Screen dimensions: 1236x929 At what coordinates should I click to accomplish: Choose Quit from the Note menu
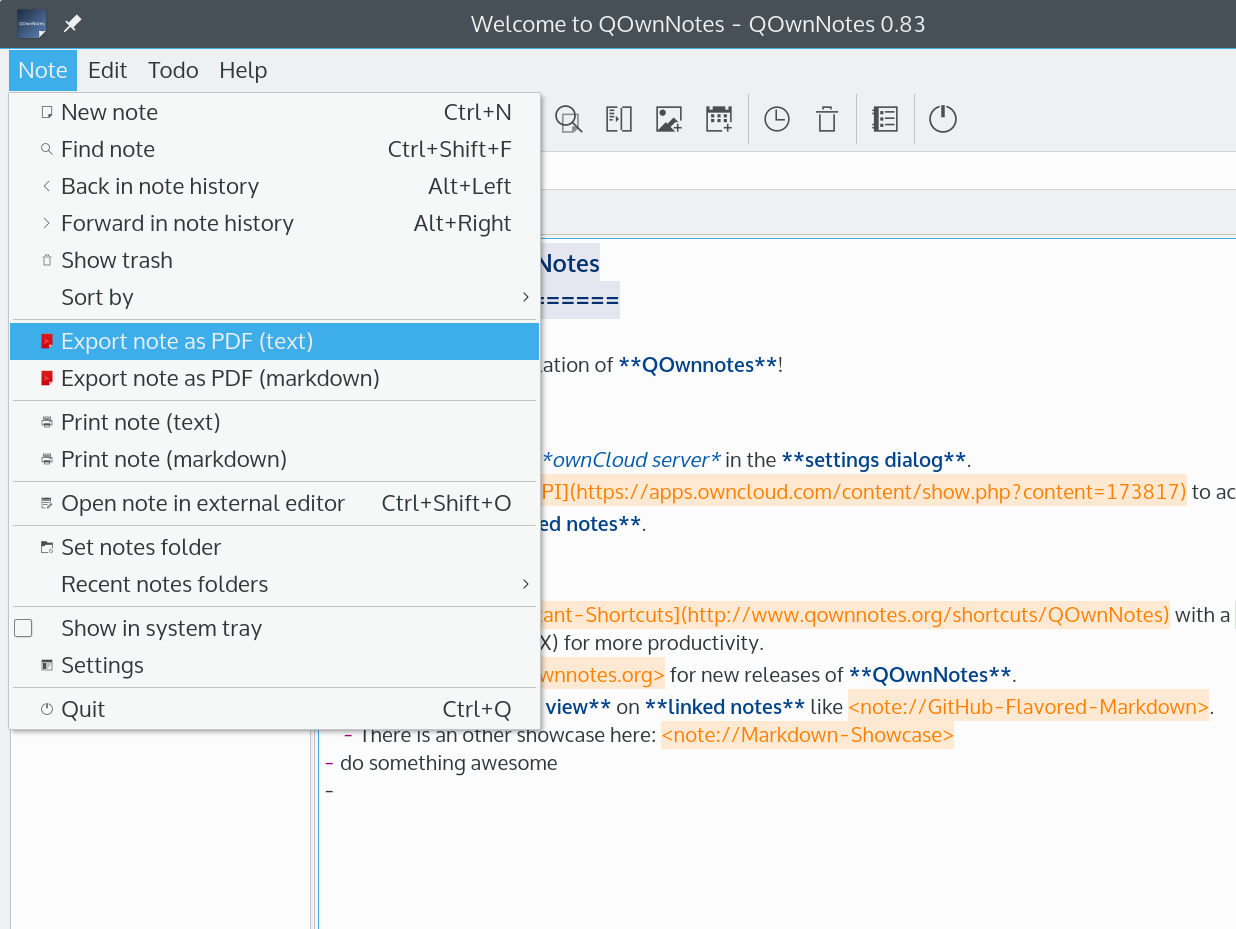274,709
